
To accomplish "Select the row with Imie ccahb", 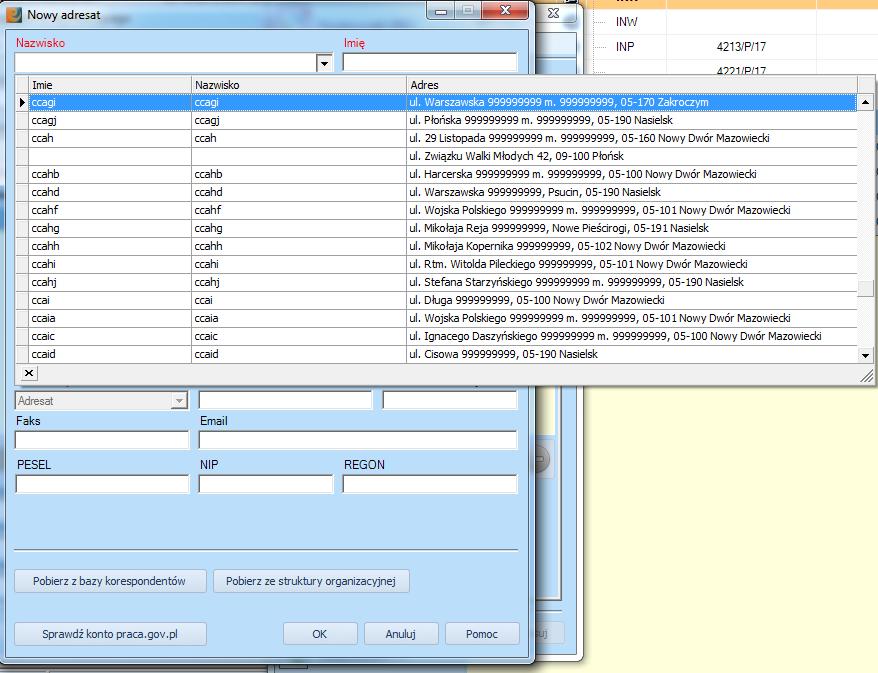I will click(437, 174).
